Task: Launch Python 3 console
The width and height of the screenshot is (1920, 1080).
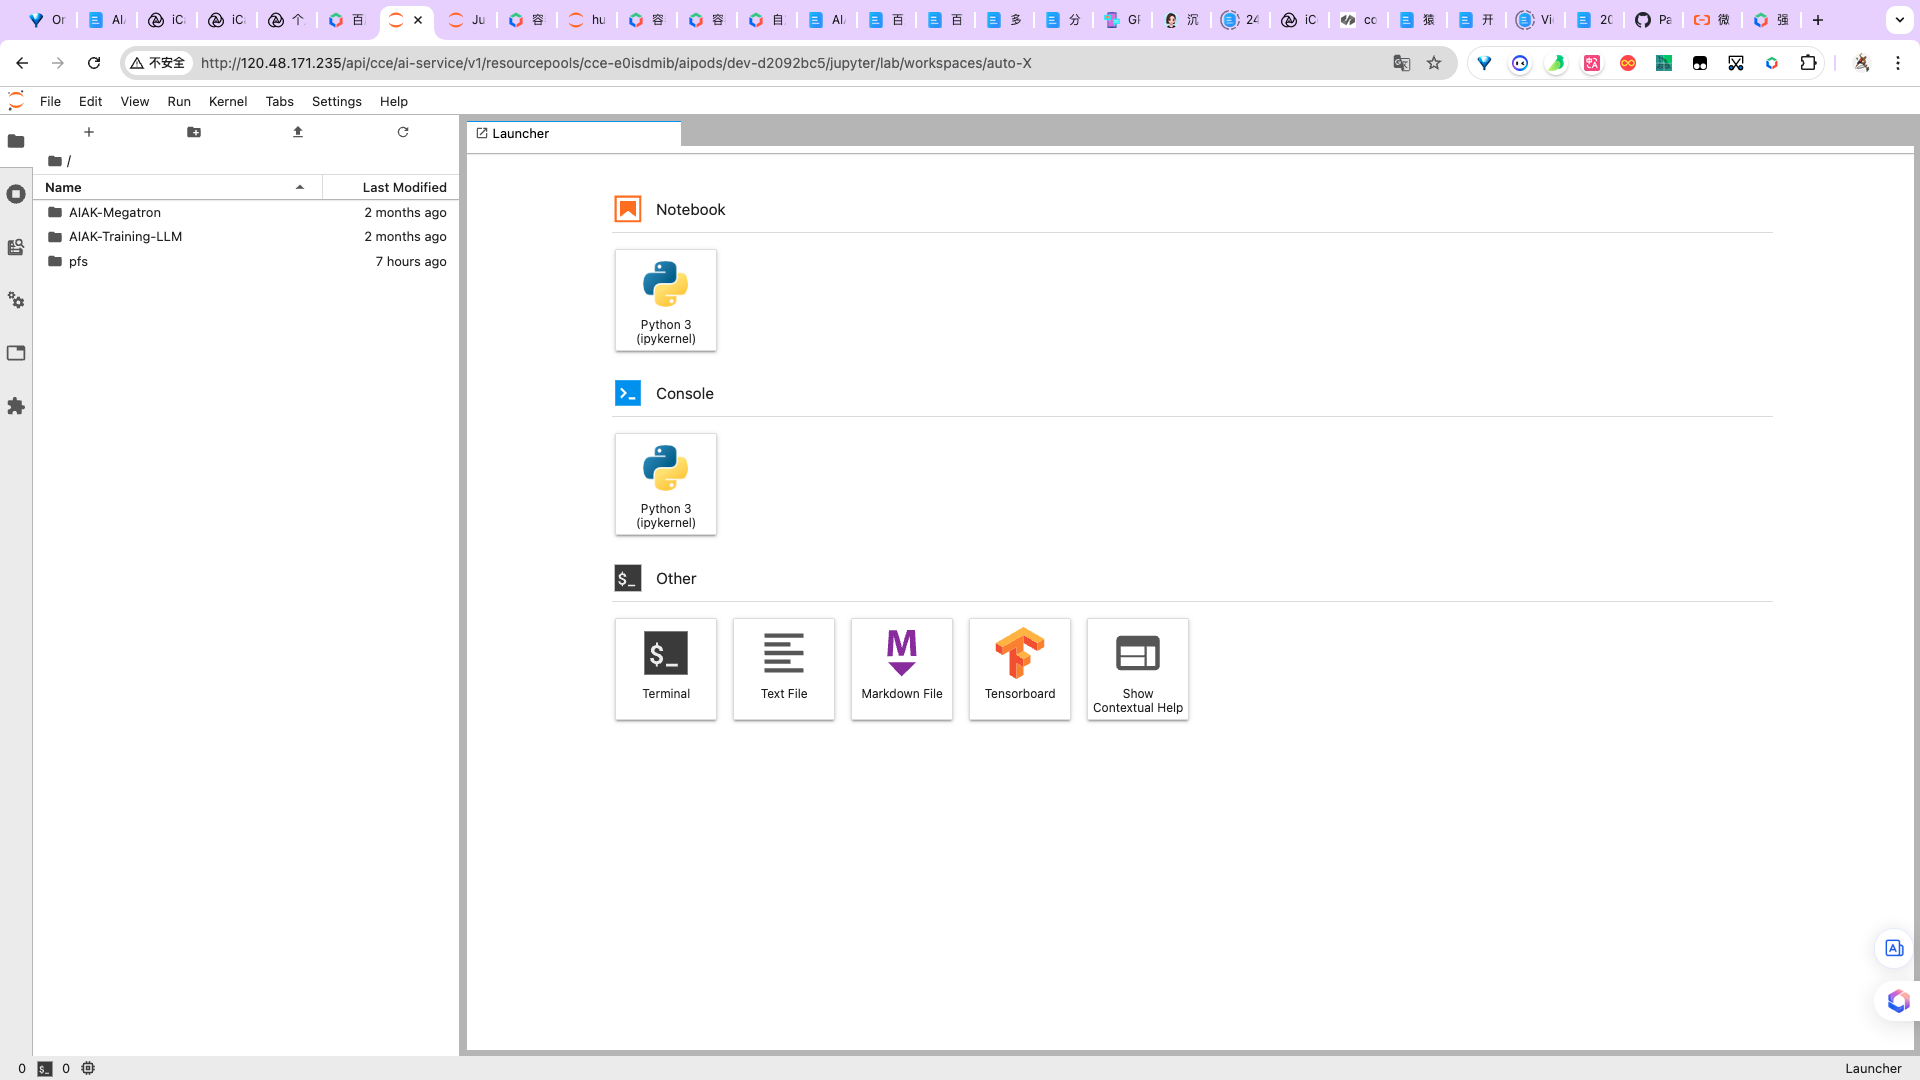Action: (666, 484)
